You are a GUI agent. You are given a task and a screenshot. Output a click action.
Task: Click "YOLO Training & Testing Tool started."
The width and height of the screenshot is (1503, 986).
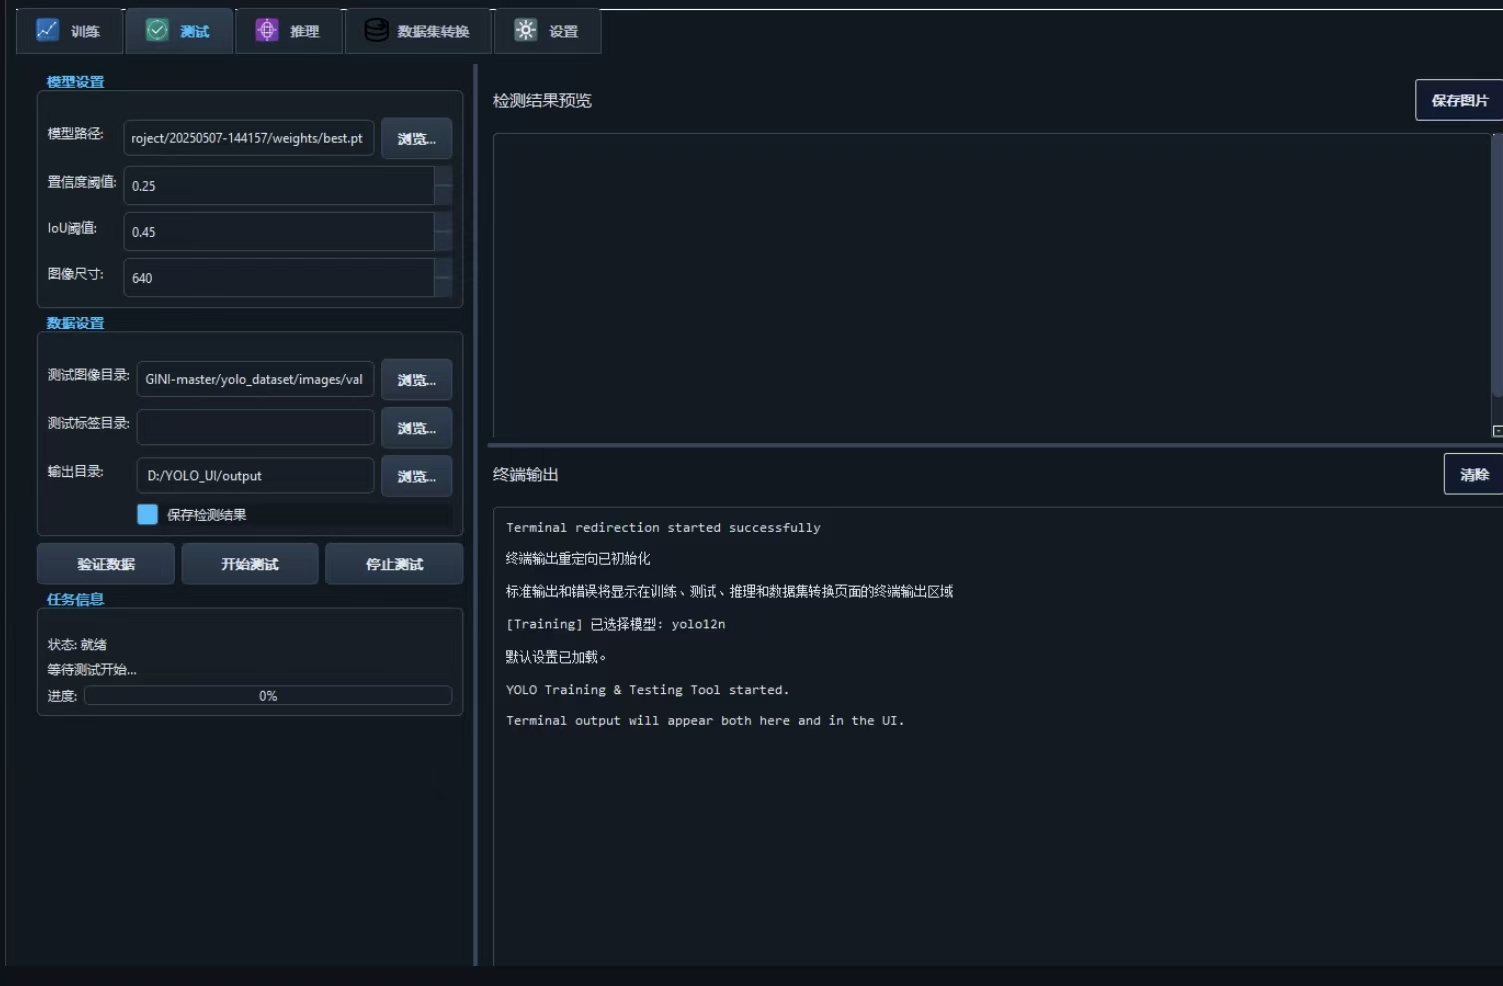[x=647, y=690]
